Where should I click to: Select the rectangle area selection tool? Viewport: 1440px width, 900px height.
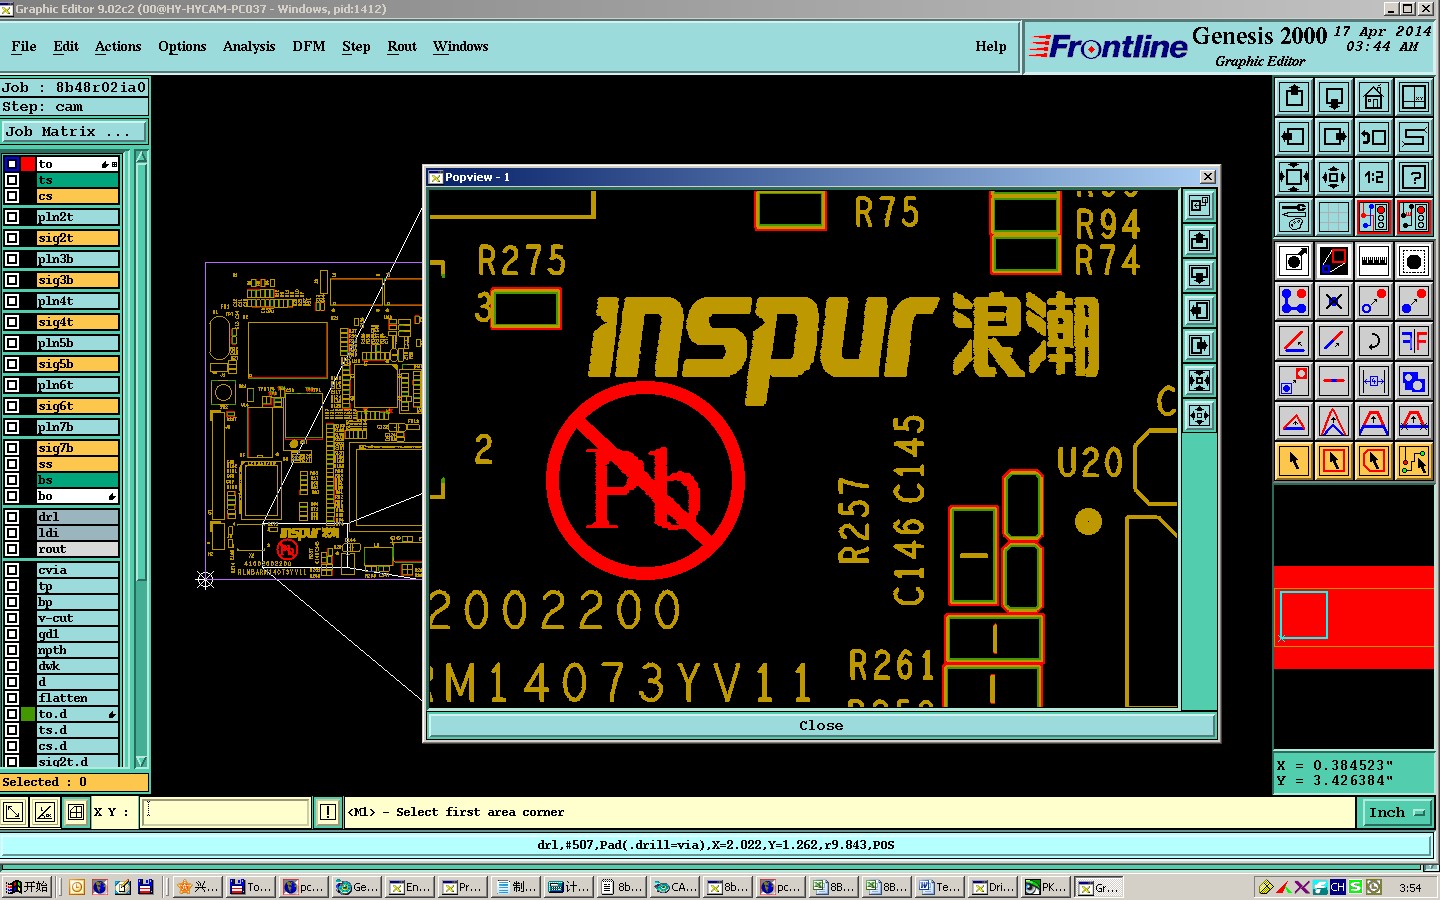click(1334, 461)
